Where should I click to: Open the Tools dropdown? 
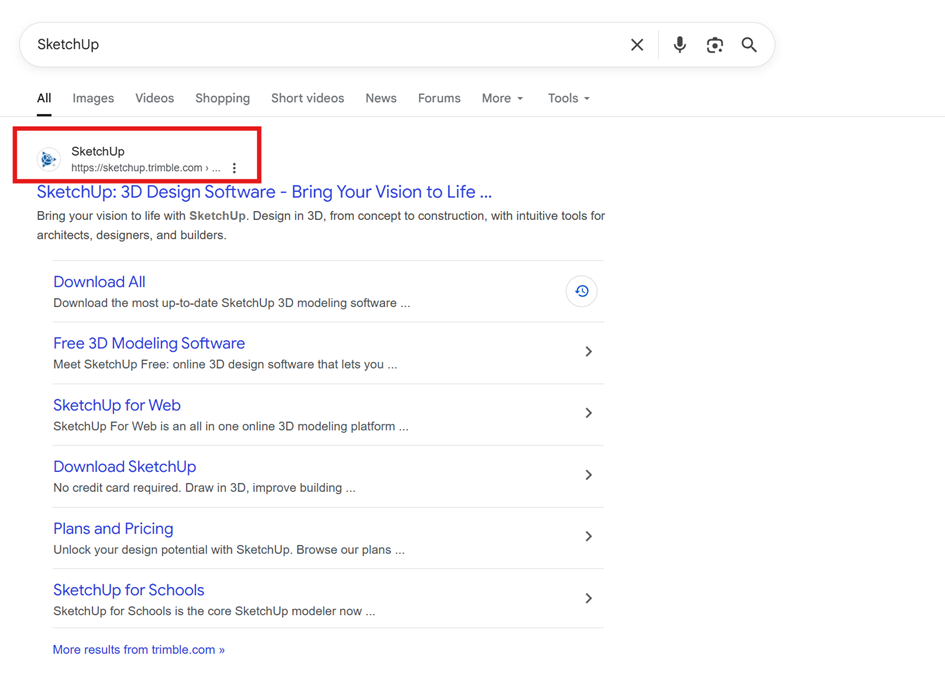(x=568, y=98)
